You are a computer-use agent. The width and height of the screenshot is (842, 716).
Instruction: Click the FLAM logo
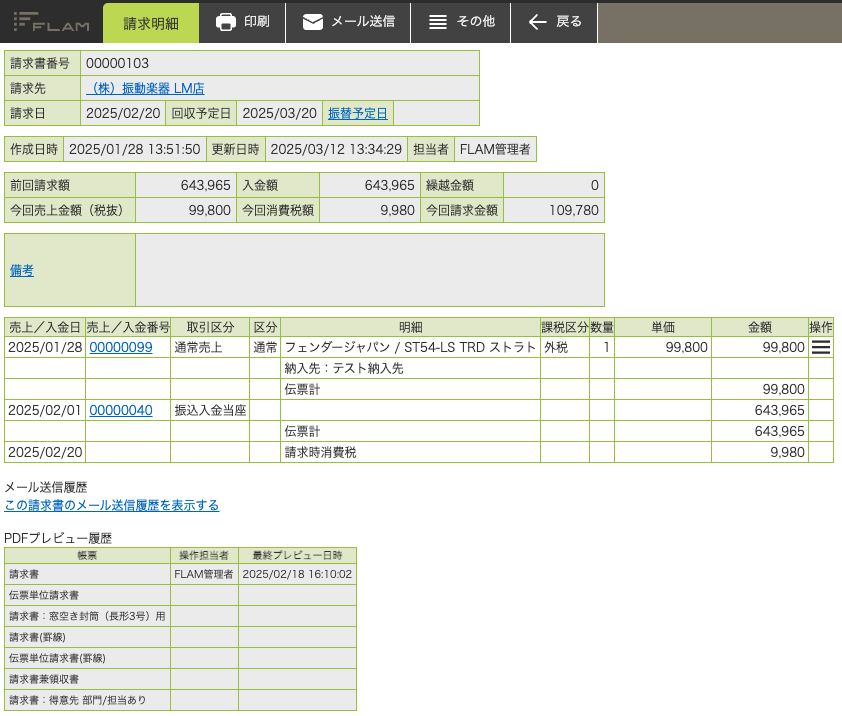[51, 22]
